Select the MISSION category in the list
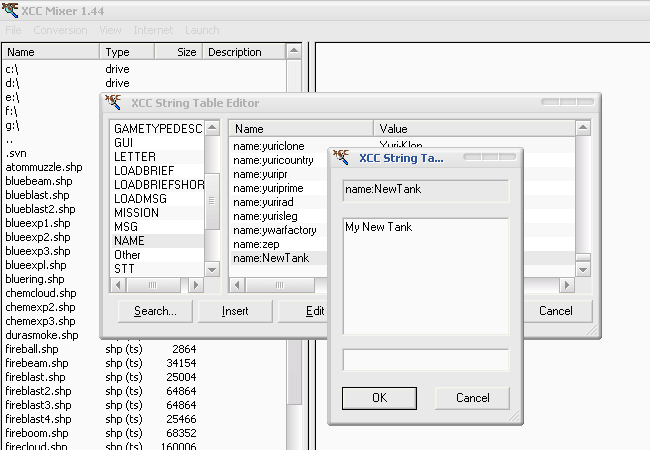 (x=136, y=213)
